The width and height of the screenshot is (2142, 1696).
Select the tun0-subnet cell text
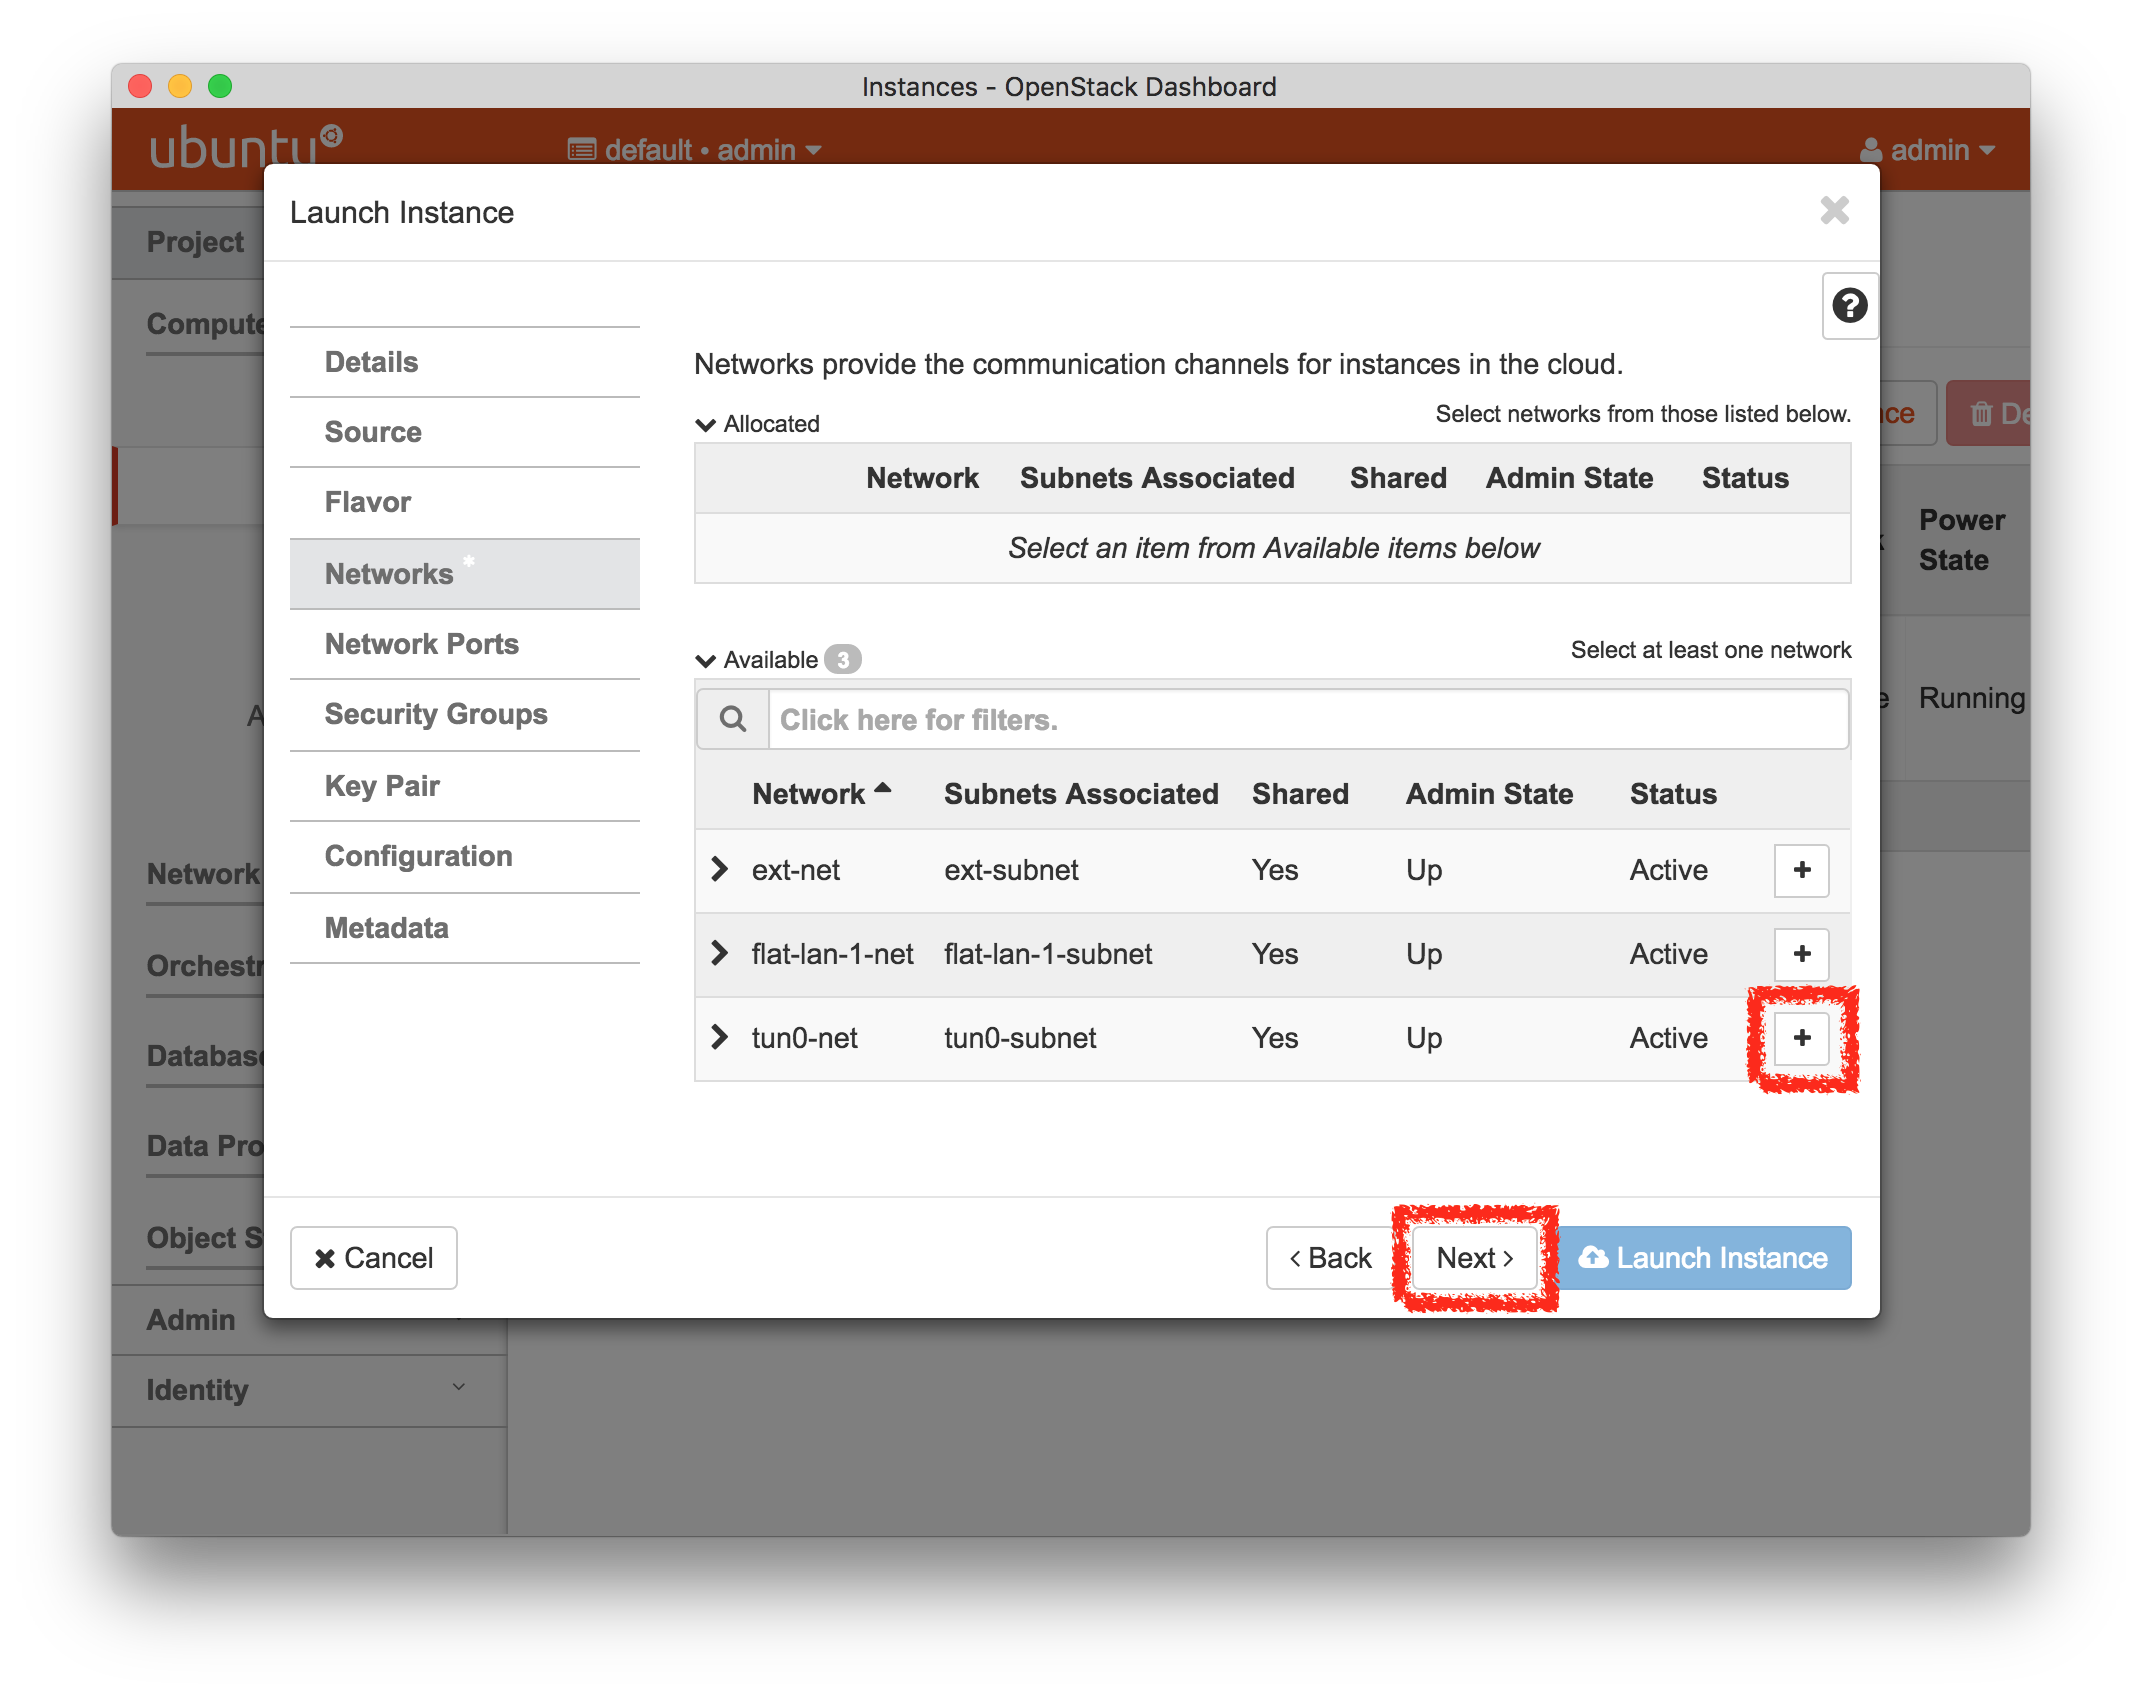[1020, 1038]
